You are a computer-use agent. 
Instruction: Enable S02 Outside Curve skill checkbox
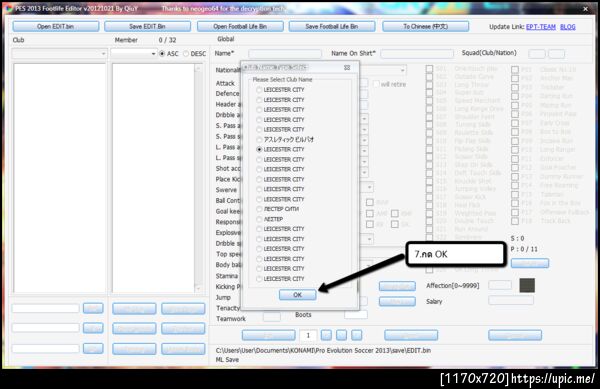pos(429,77)
